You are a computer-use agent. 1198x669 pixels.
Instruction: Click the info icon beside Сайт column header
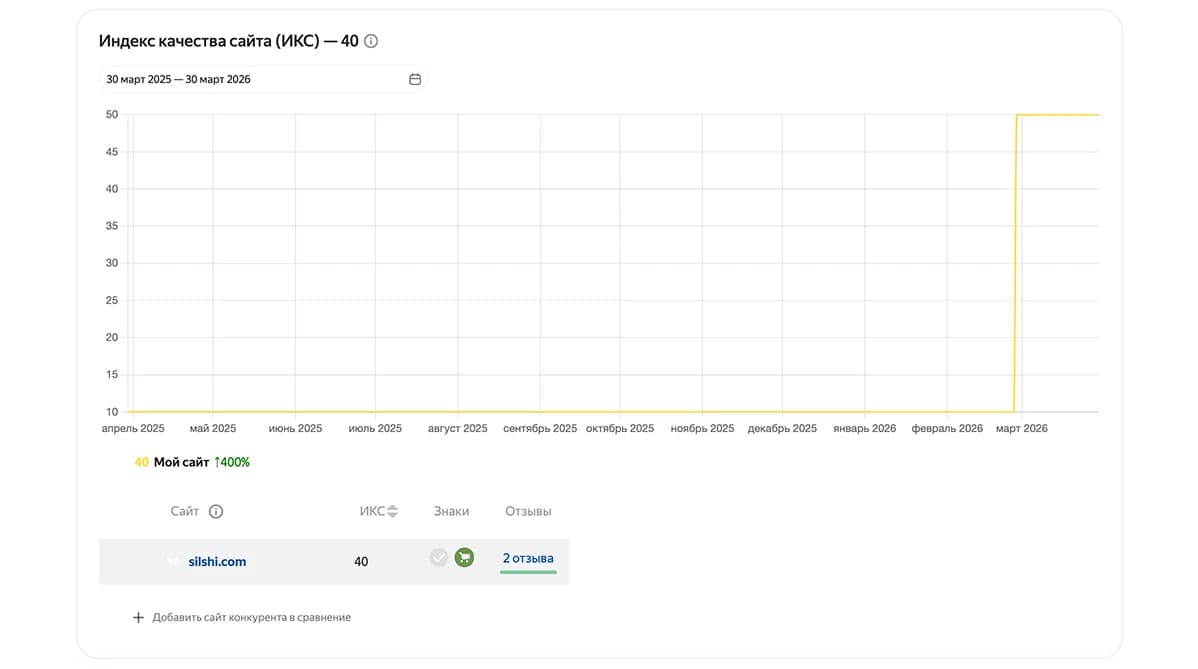pyautogui.click(x=216, y=512)
